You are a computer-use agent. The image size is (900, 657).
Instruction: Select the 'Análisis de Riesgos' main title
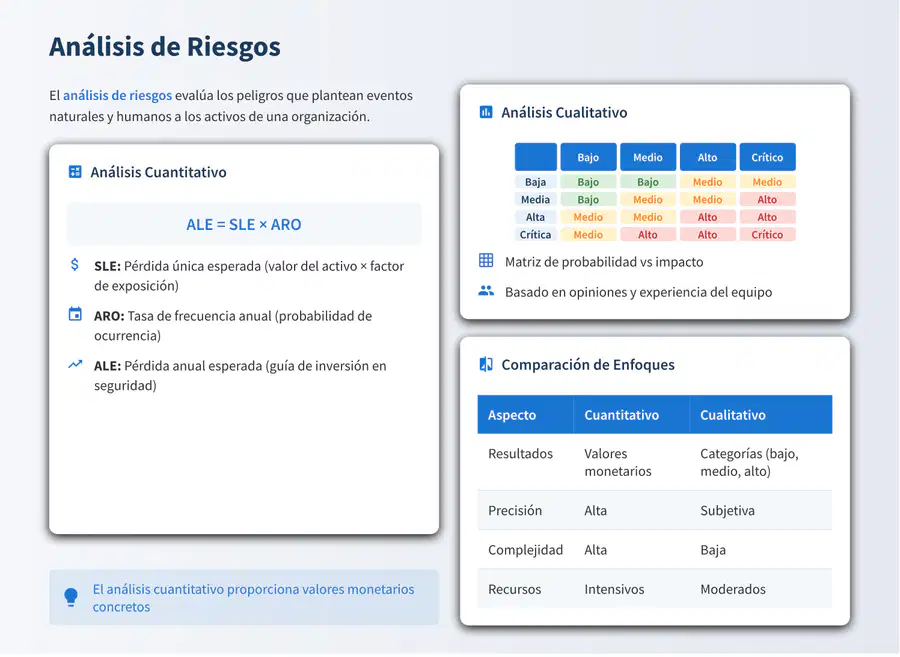165,46
